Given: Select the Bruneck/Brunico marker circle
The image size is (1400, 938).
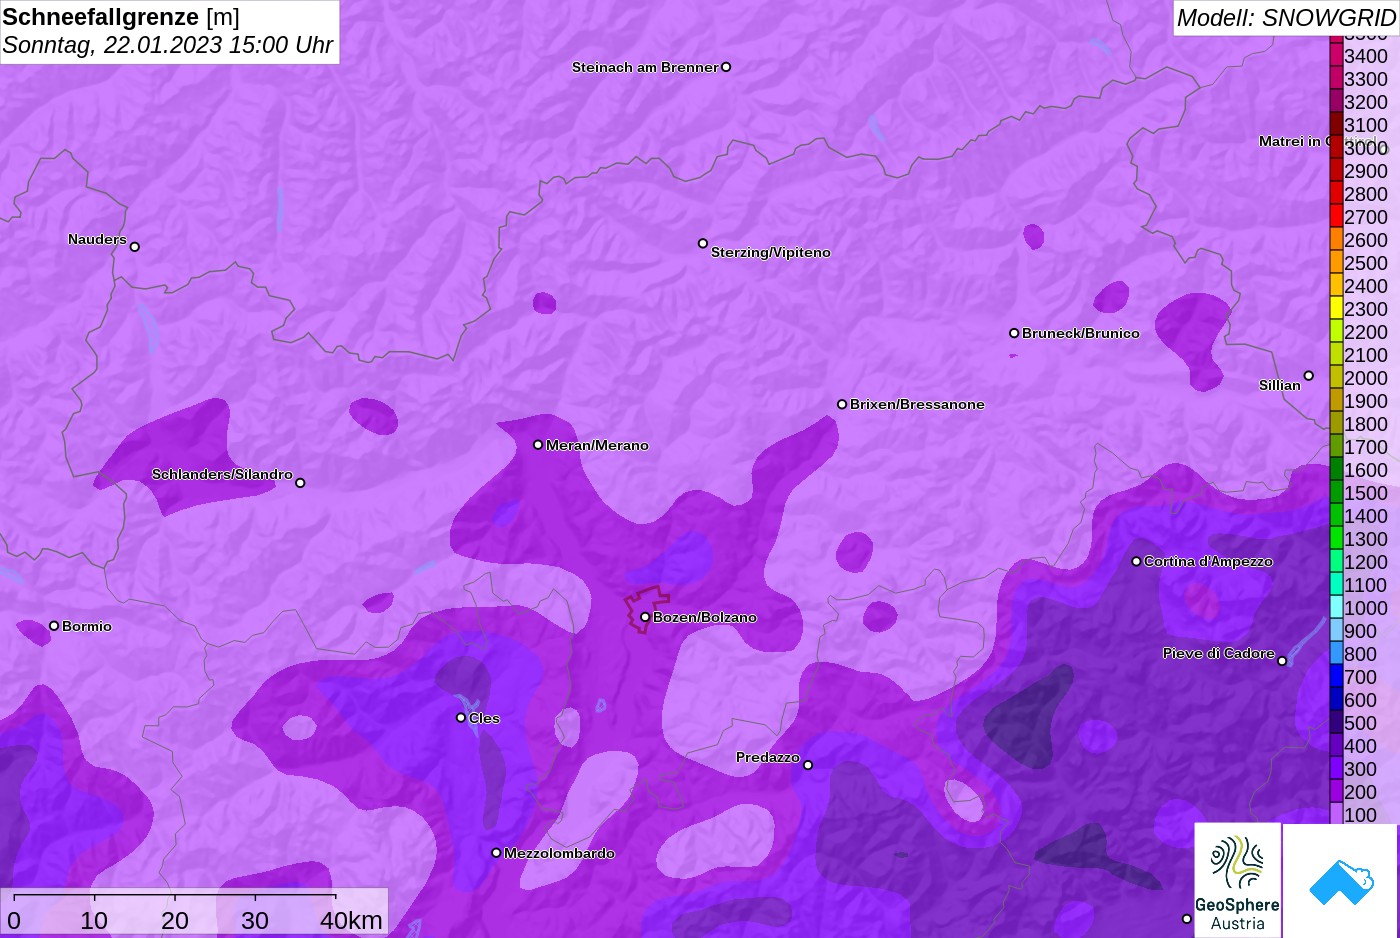Looking at the screenshot, I should point(1014,333).
